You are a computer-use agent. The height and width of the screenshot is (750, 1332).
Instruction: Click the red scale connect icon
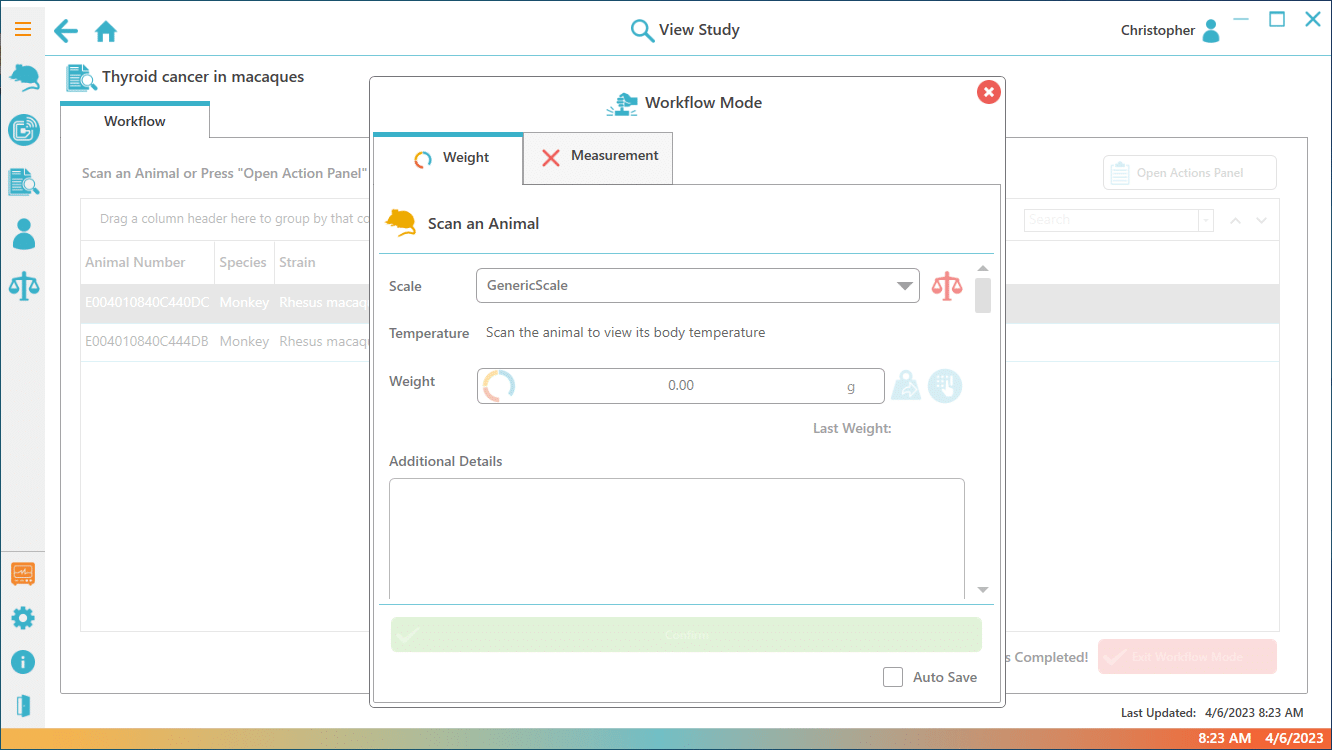945,286
